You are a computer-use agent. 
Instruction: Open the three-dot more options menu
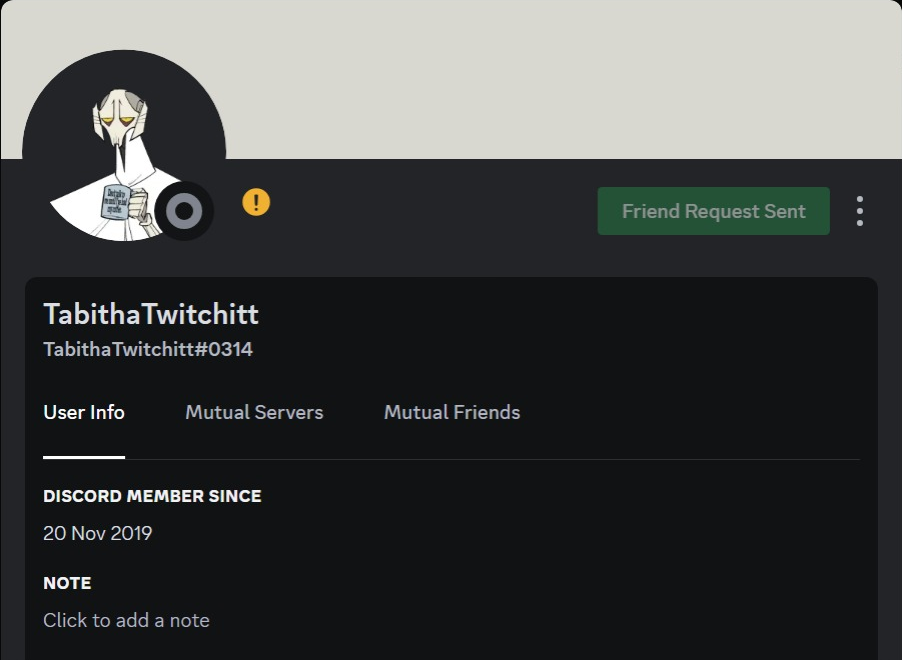click(859, 211)
